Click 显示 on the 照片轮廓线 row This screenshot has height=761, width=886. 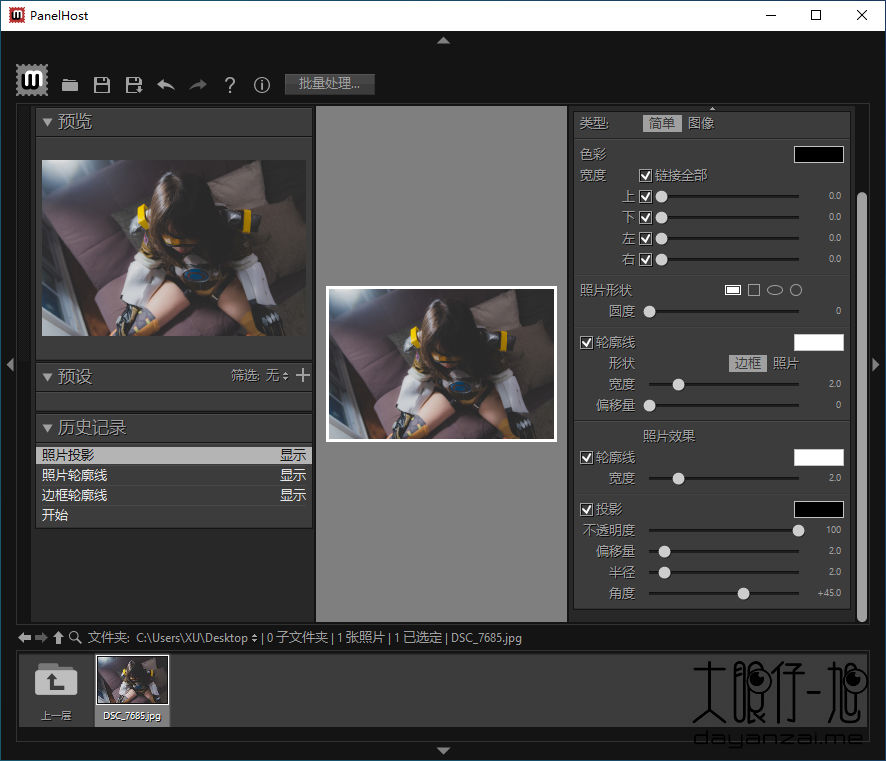pos(293,475)
